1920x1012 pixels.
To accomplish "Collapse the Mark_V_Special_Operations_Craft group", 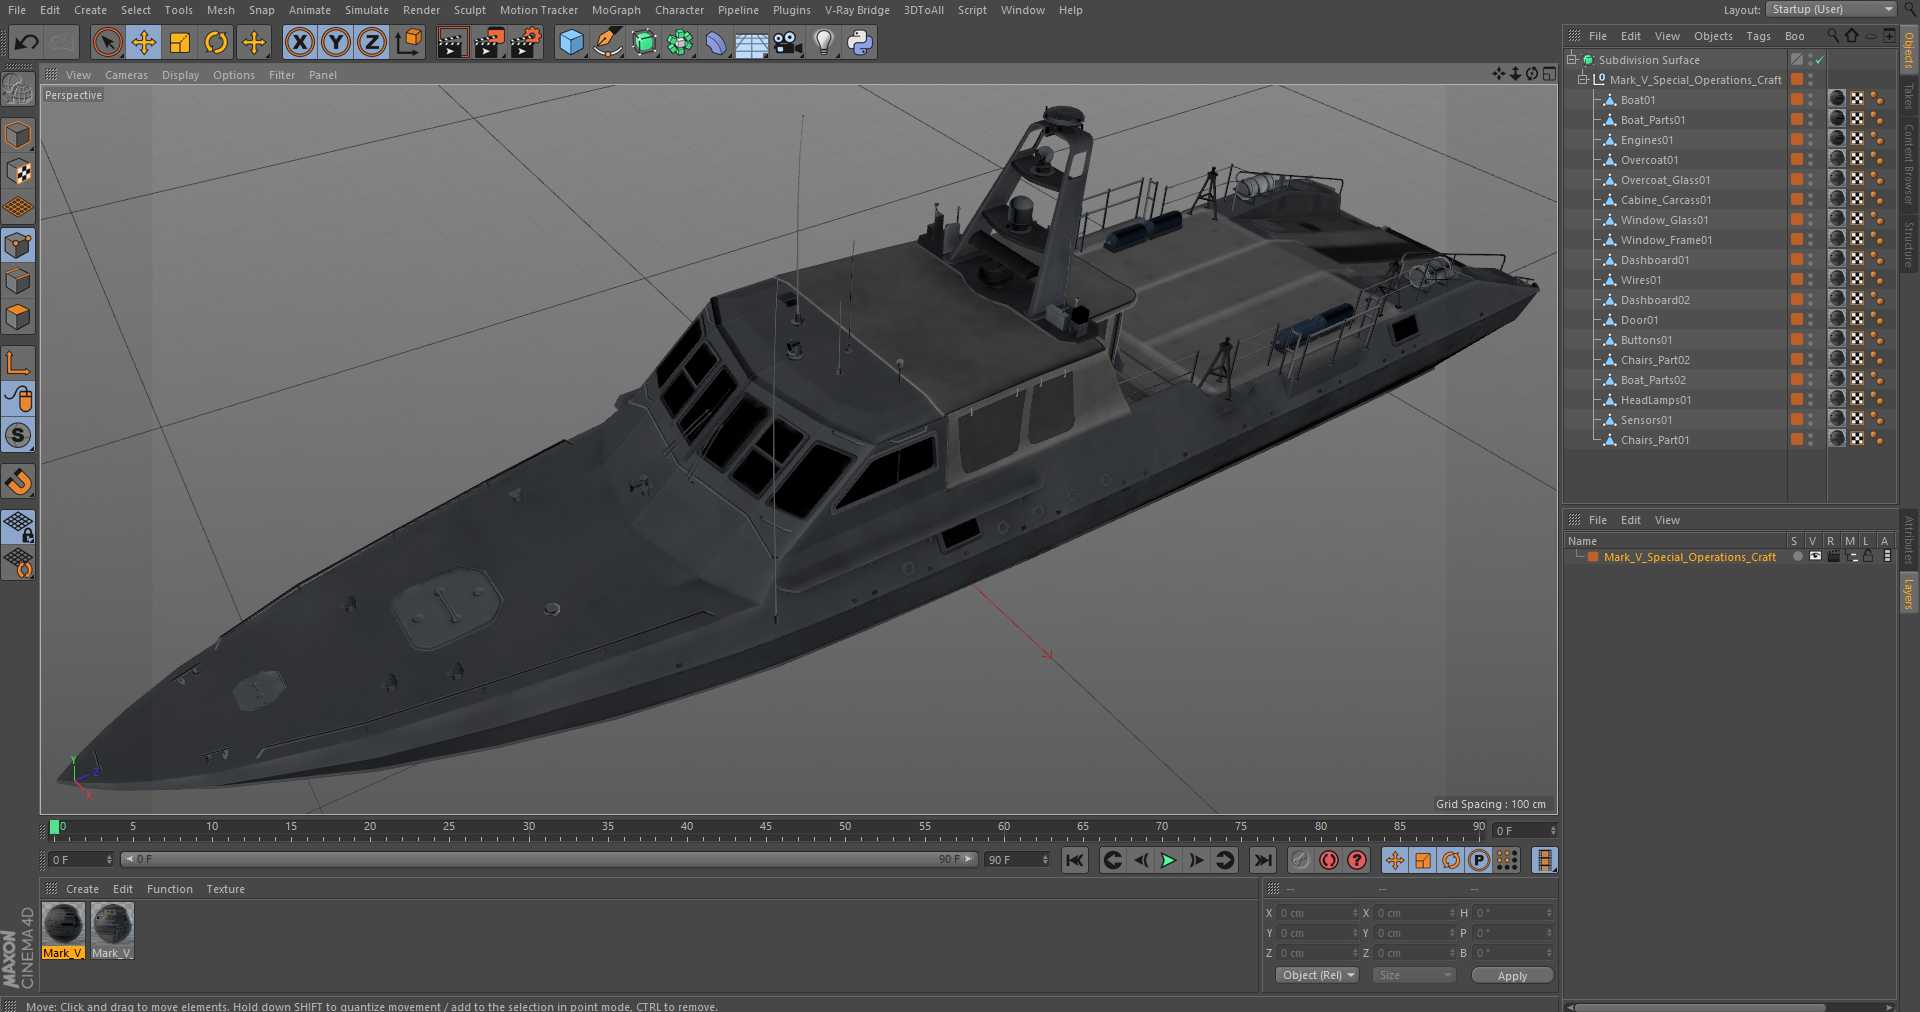I will click(x=1583, y=79).
